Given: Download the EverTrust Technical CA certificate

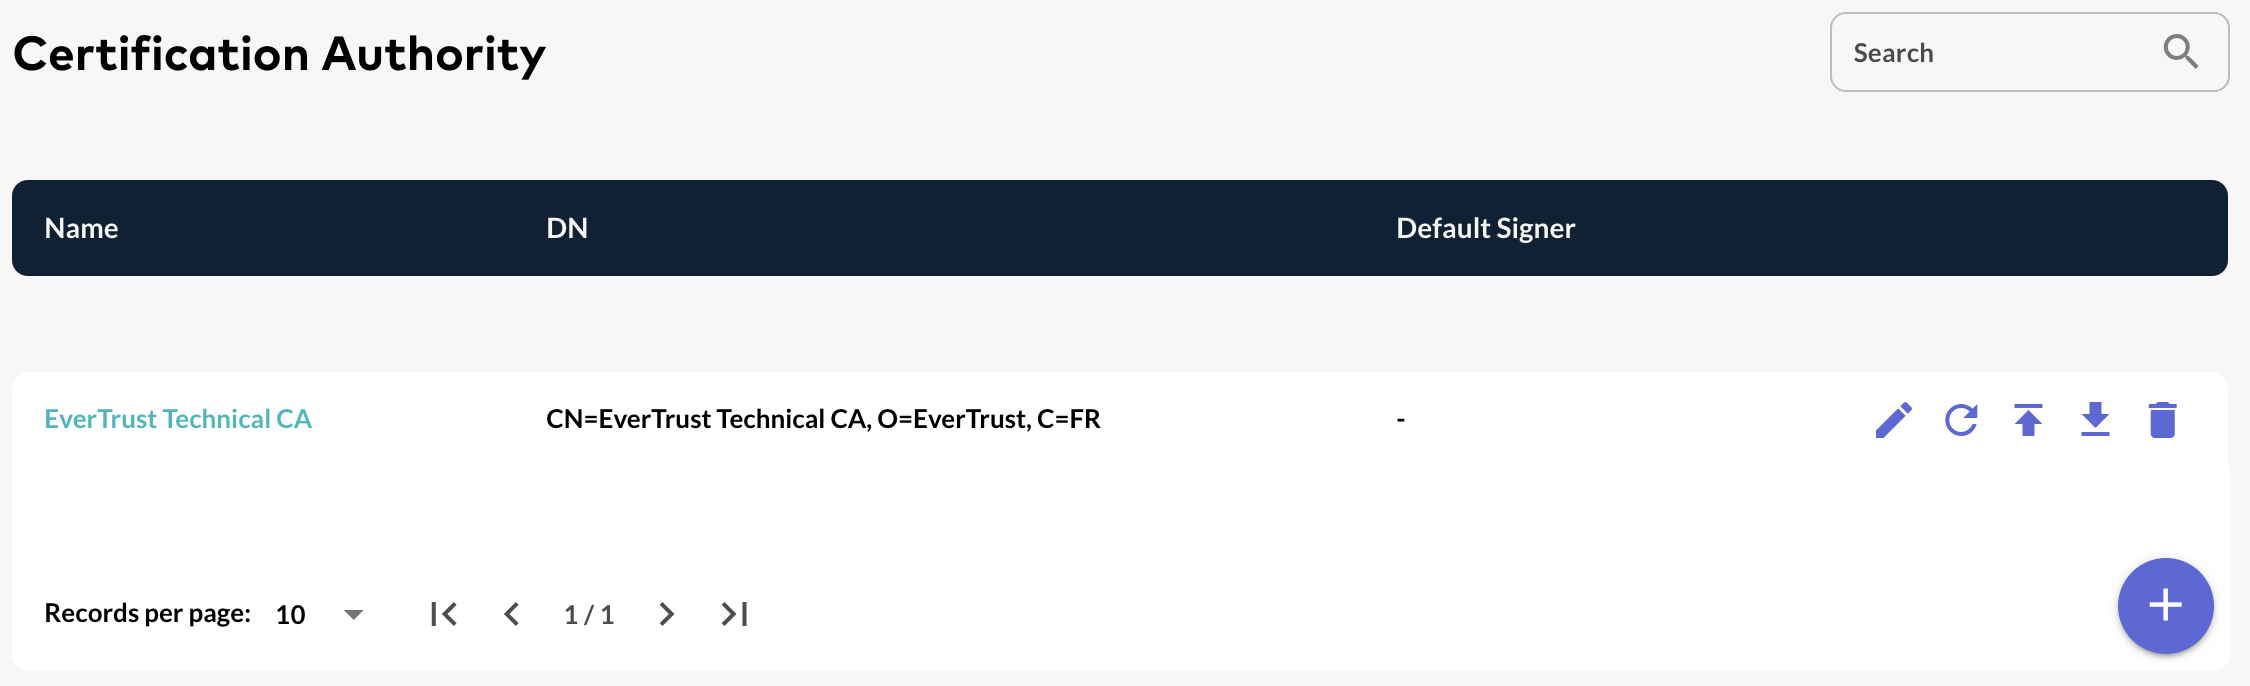Looking at the screenshot, I should pos(2095,420).
